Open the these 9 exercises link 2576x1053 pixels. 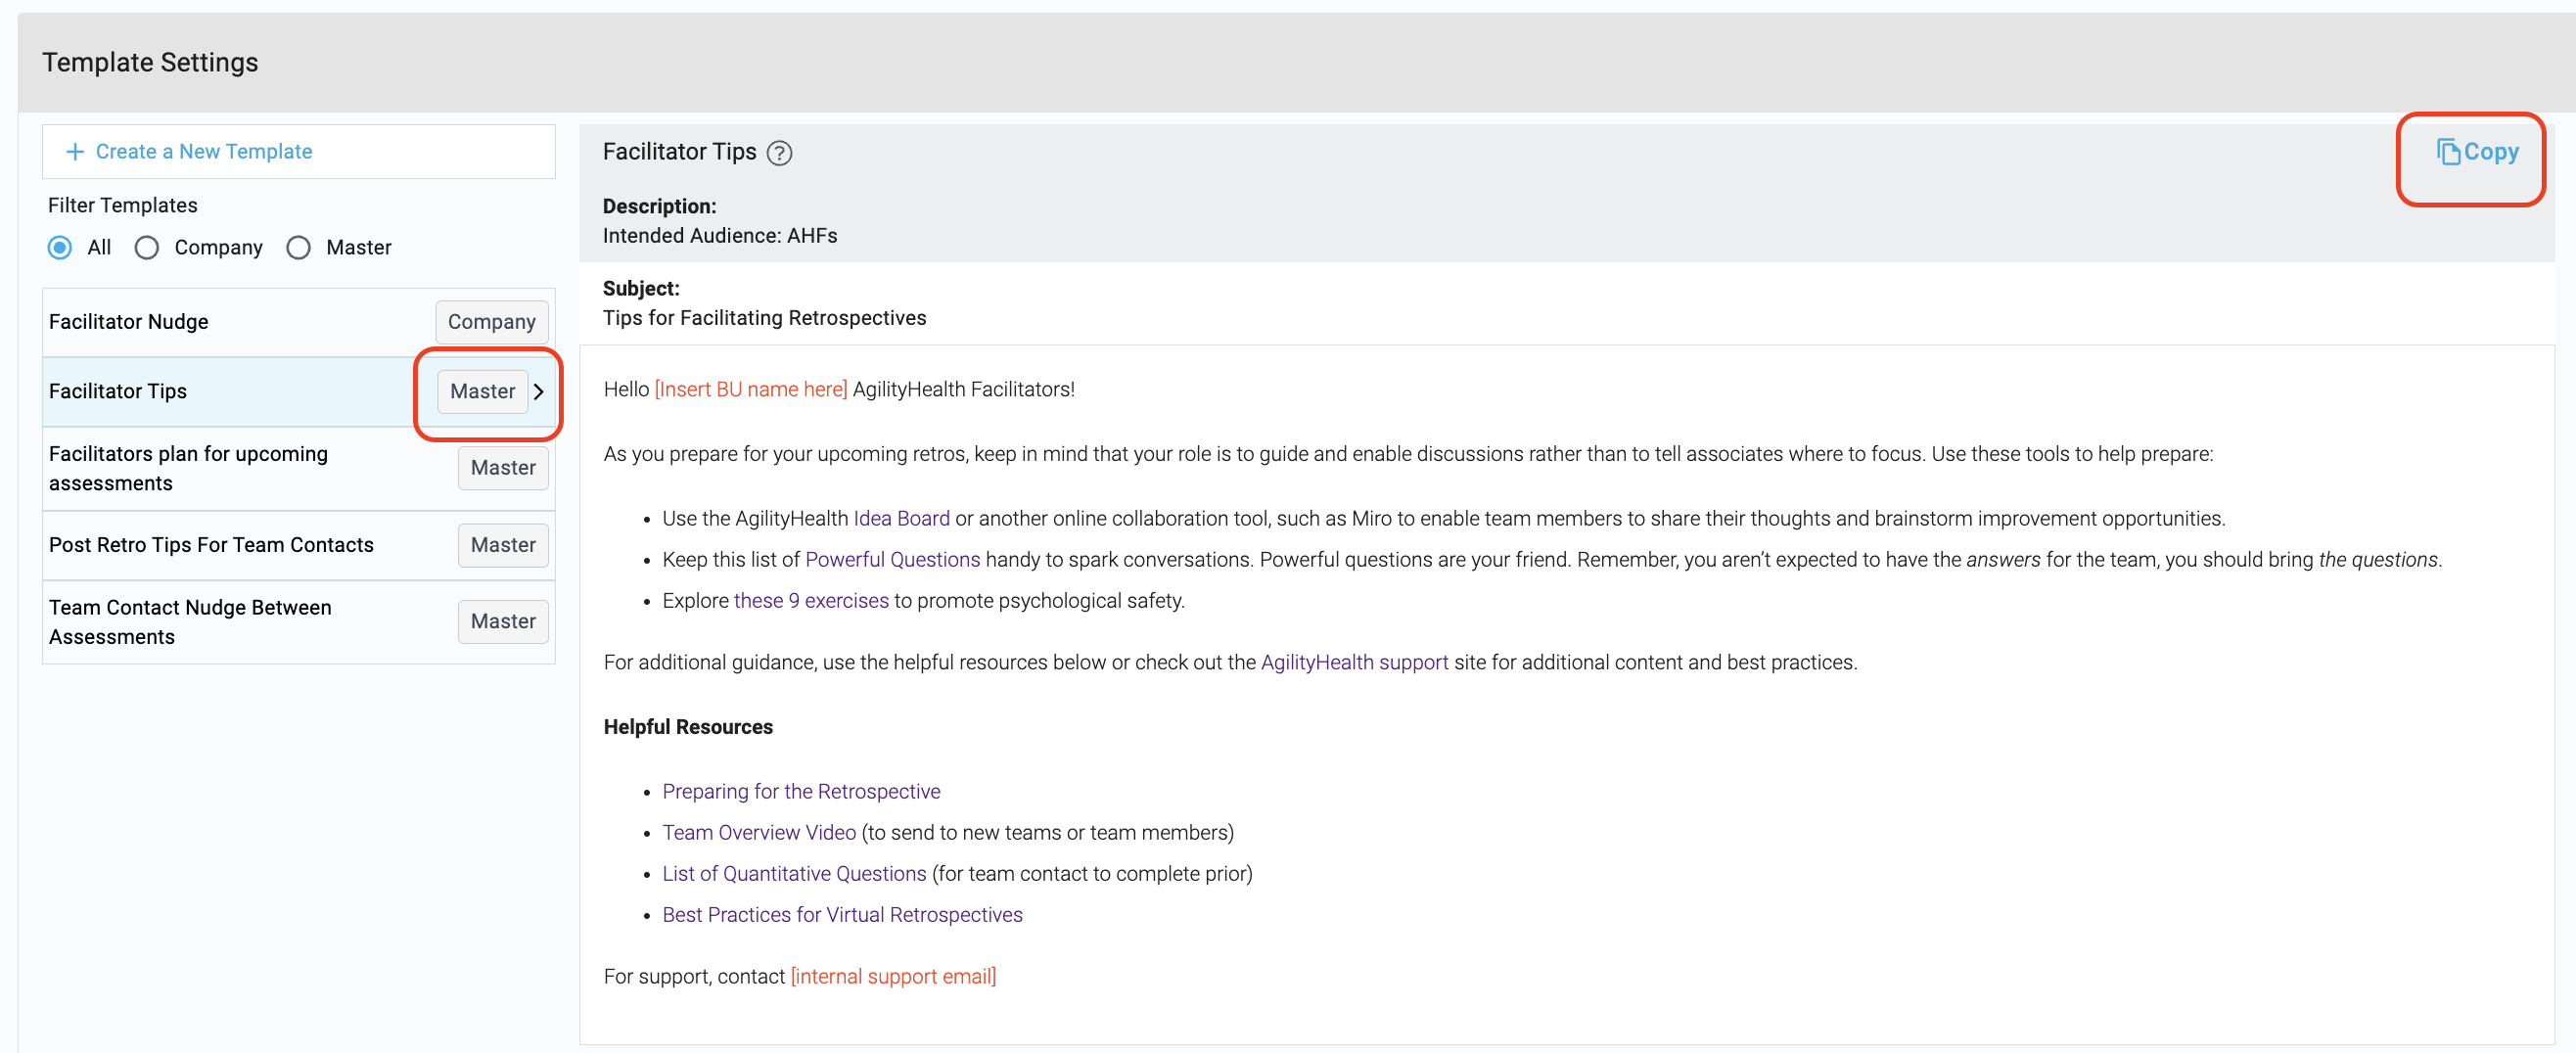tap(811, 601)
